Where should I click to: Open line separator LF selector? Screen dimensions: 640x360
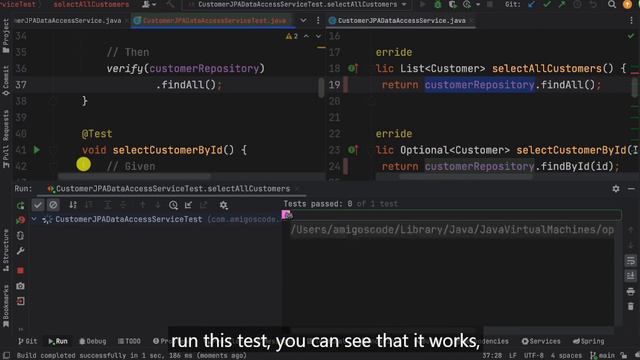[513, 356]
